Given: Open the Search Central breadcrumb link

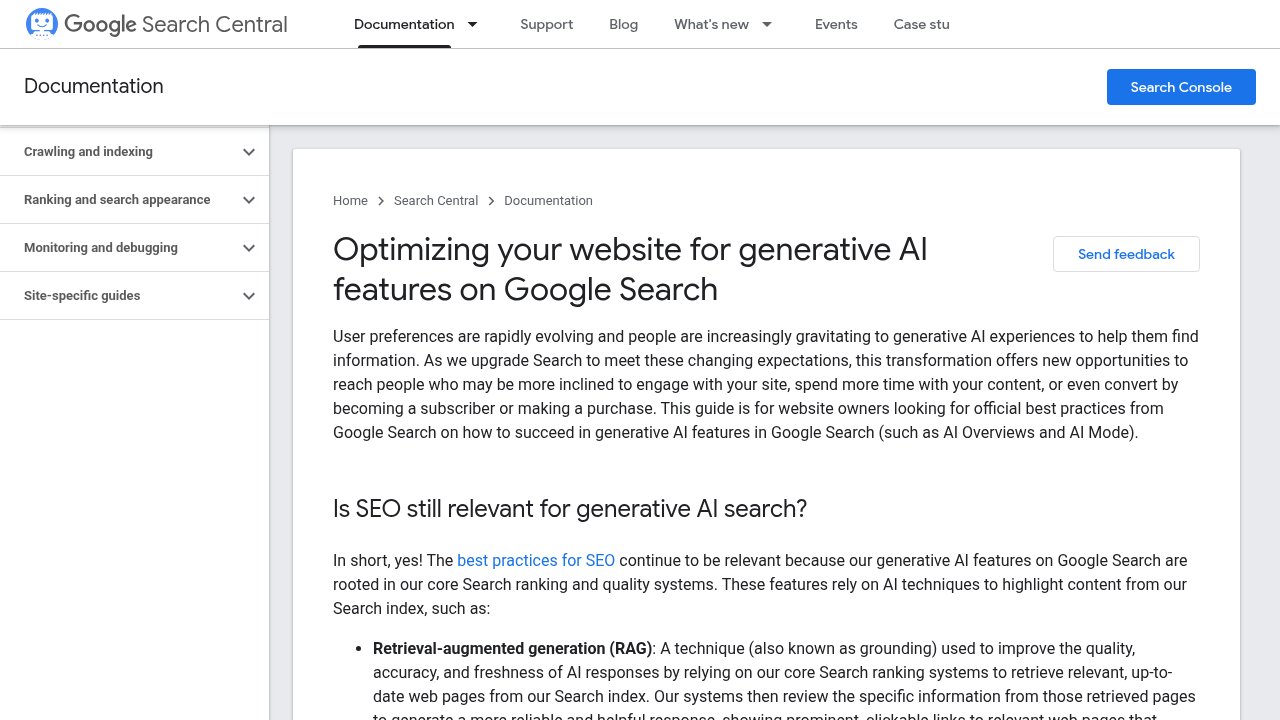Looking at the screenshot, I should 436,201.
